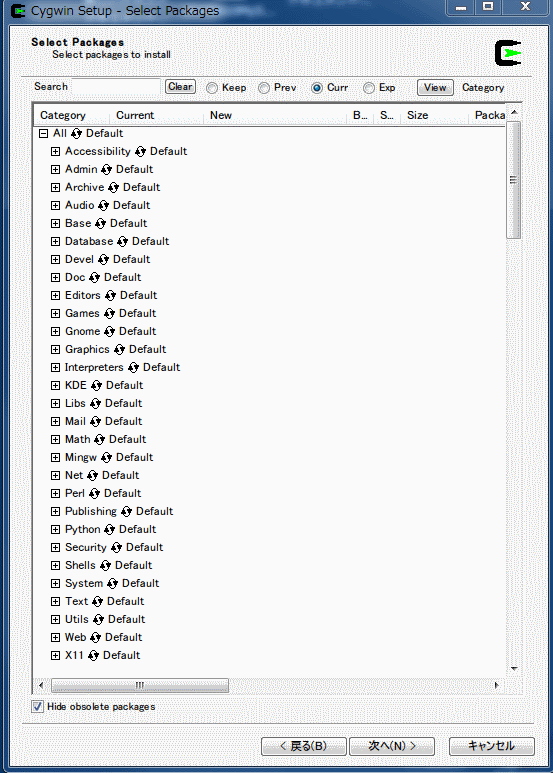Uncheck Hide obsolete packages checkbox
Viewport: 553px width, 773px height.
point(37,706)
